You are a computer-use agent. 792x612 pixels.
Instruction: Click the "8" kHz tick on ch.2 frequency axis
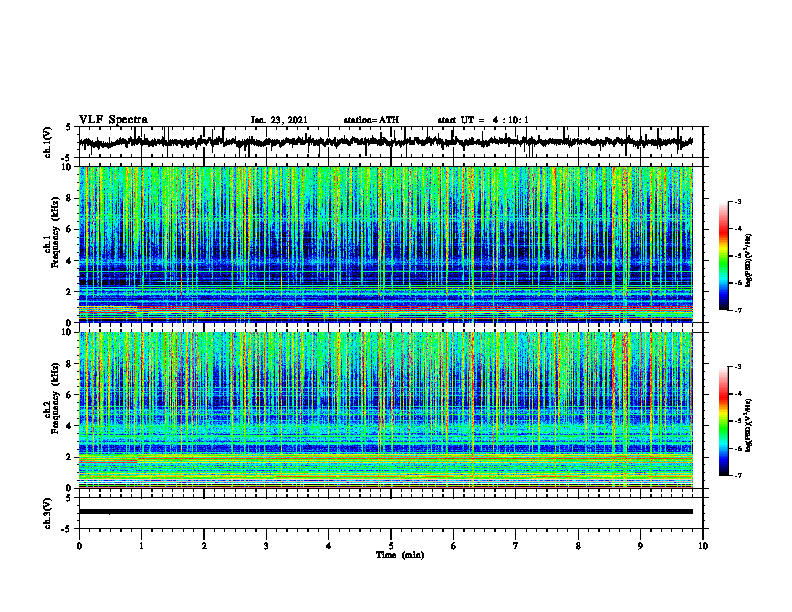(70, 364)
